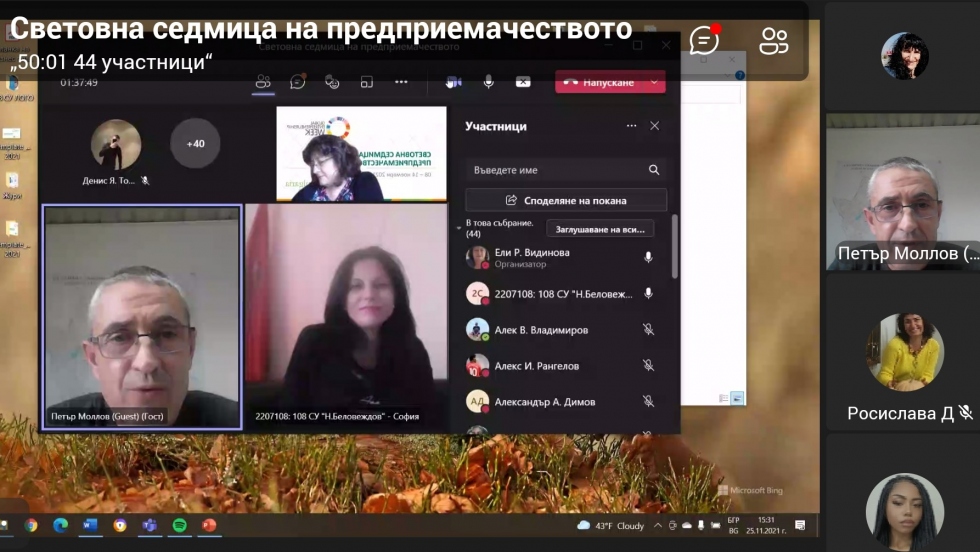Open Microsoft Word from the taskbar
The image size is (980, 552).
(x=90, y=526)
